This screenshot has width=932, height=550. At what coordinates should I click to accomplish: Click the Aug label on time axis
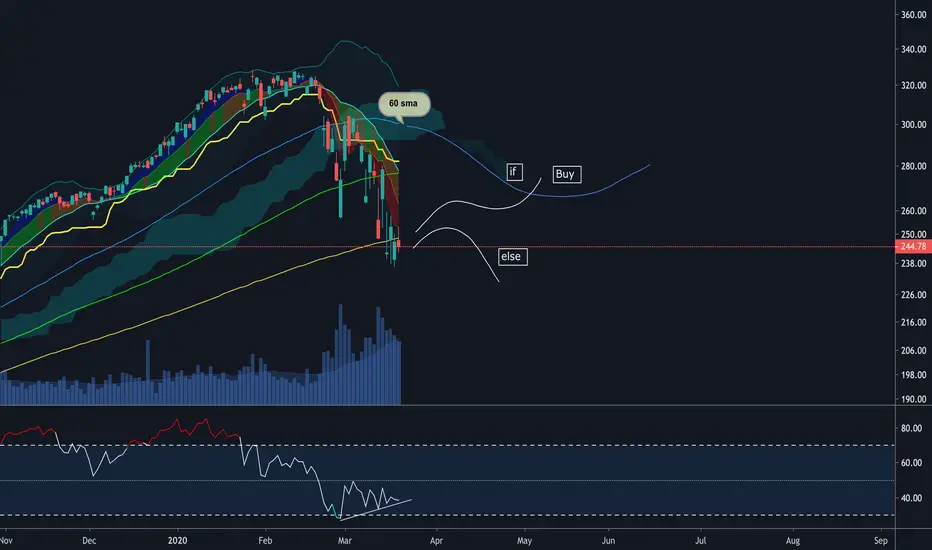point(793,541)
